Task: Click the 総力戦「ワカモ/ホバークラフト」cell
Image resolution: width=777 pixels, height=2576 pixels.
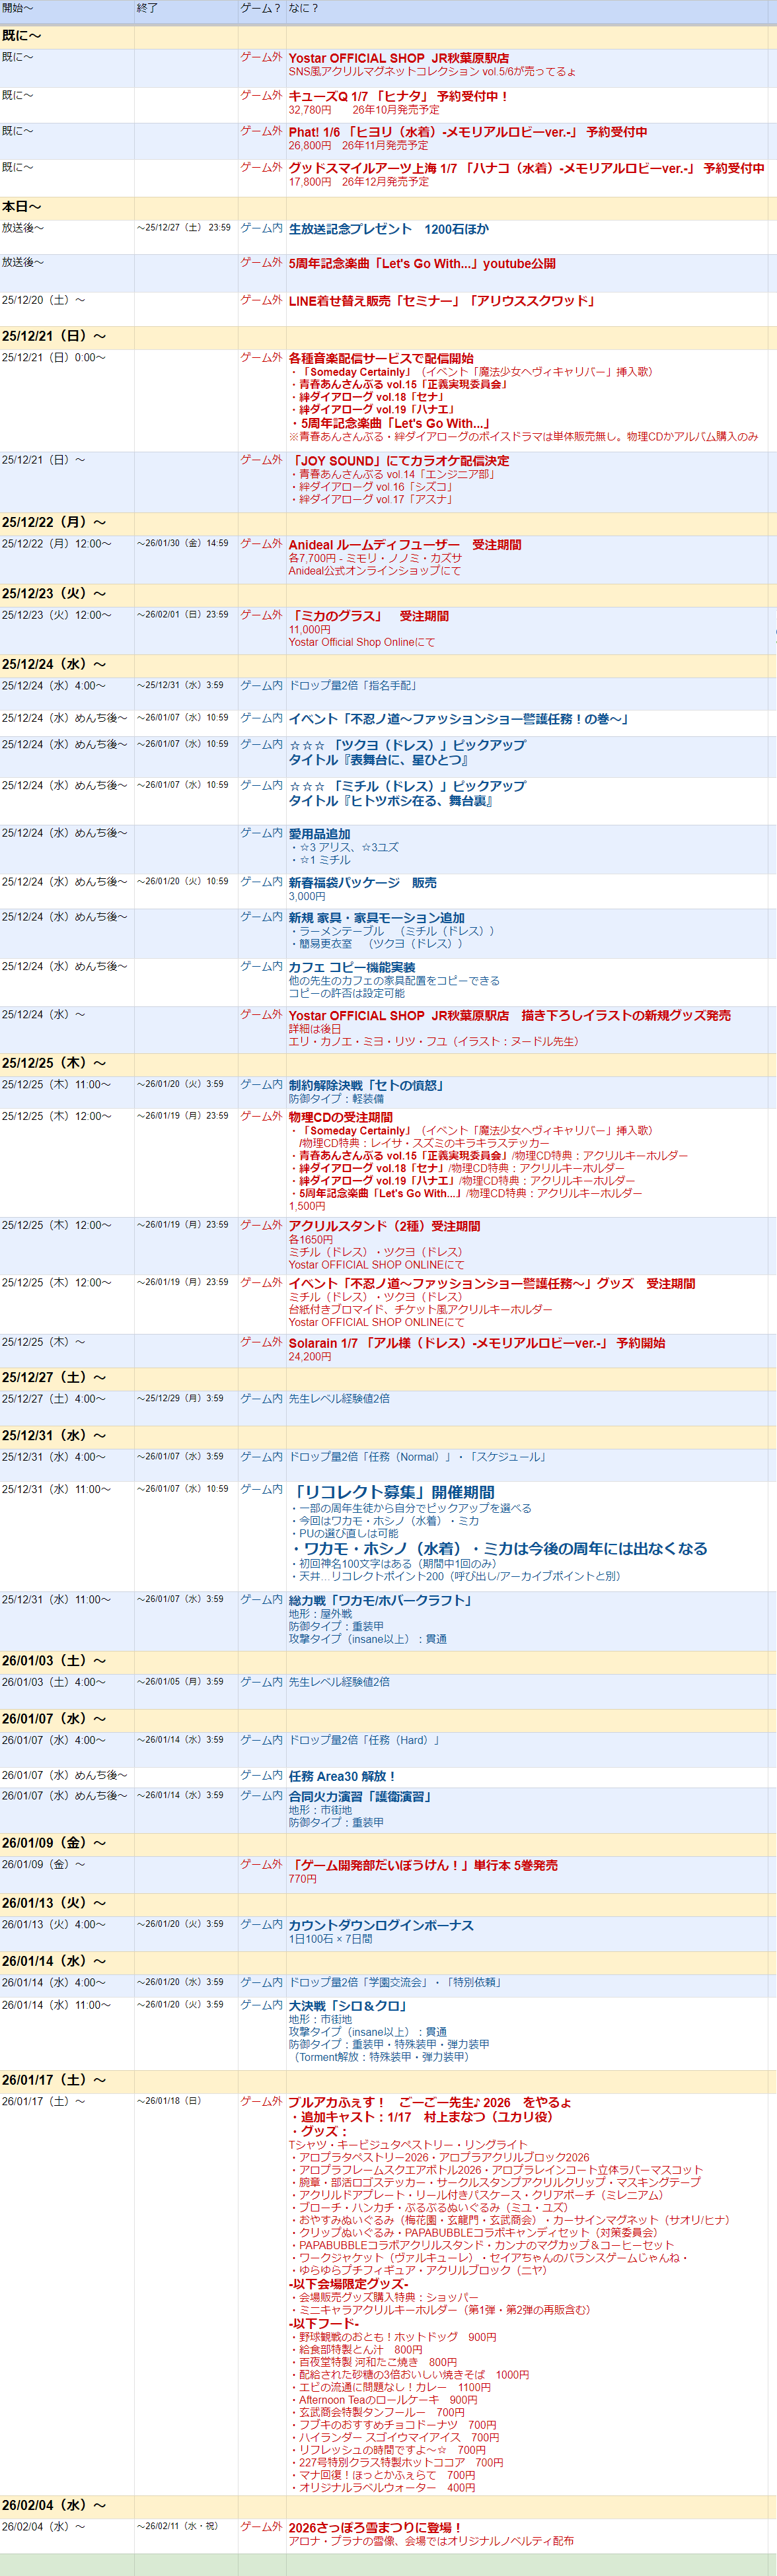Action: [x=380, y=1600]
